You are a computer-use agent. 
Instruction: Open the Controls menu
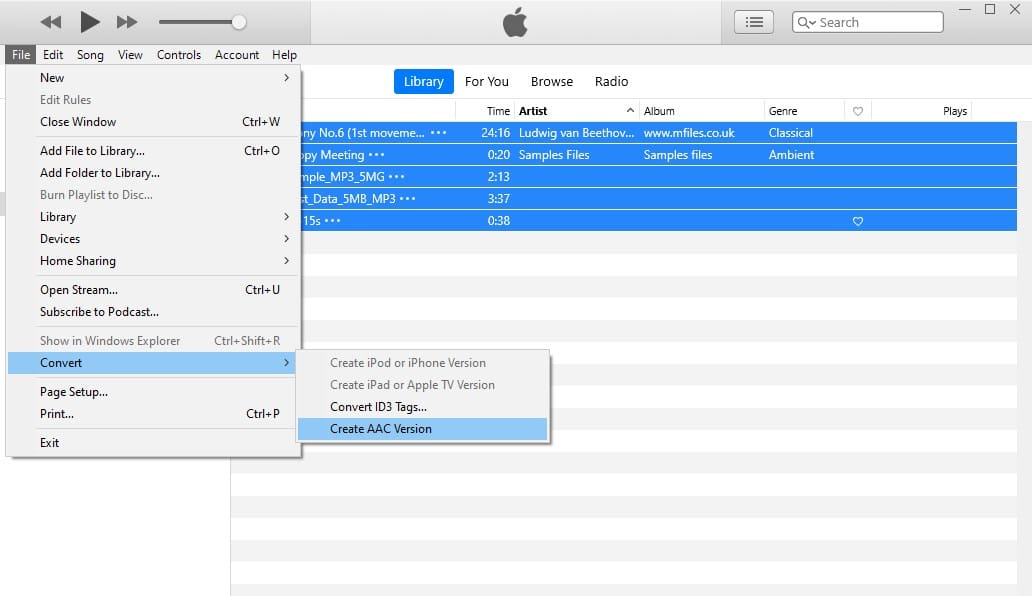click(x=178, y=55)
